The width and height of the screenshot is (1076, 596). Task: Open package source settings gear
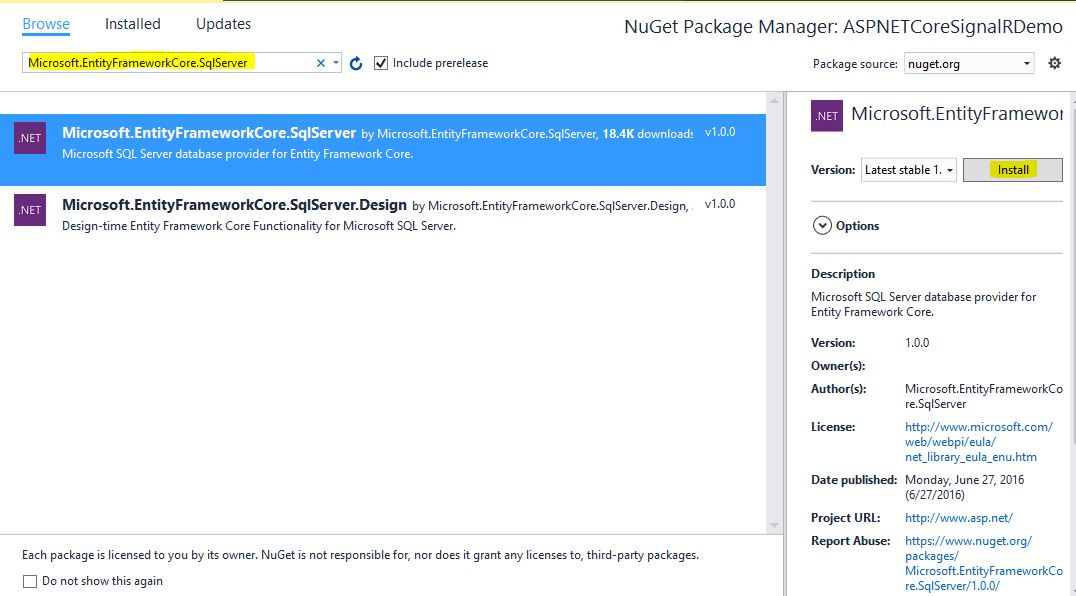(1055, 63)
